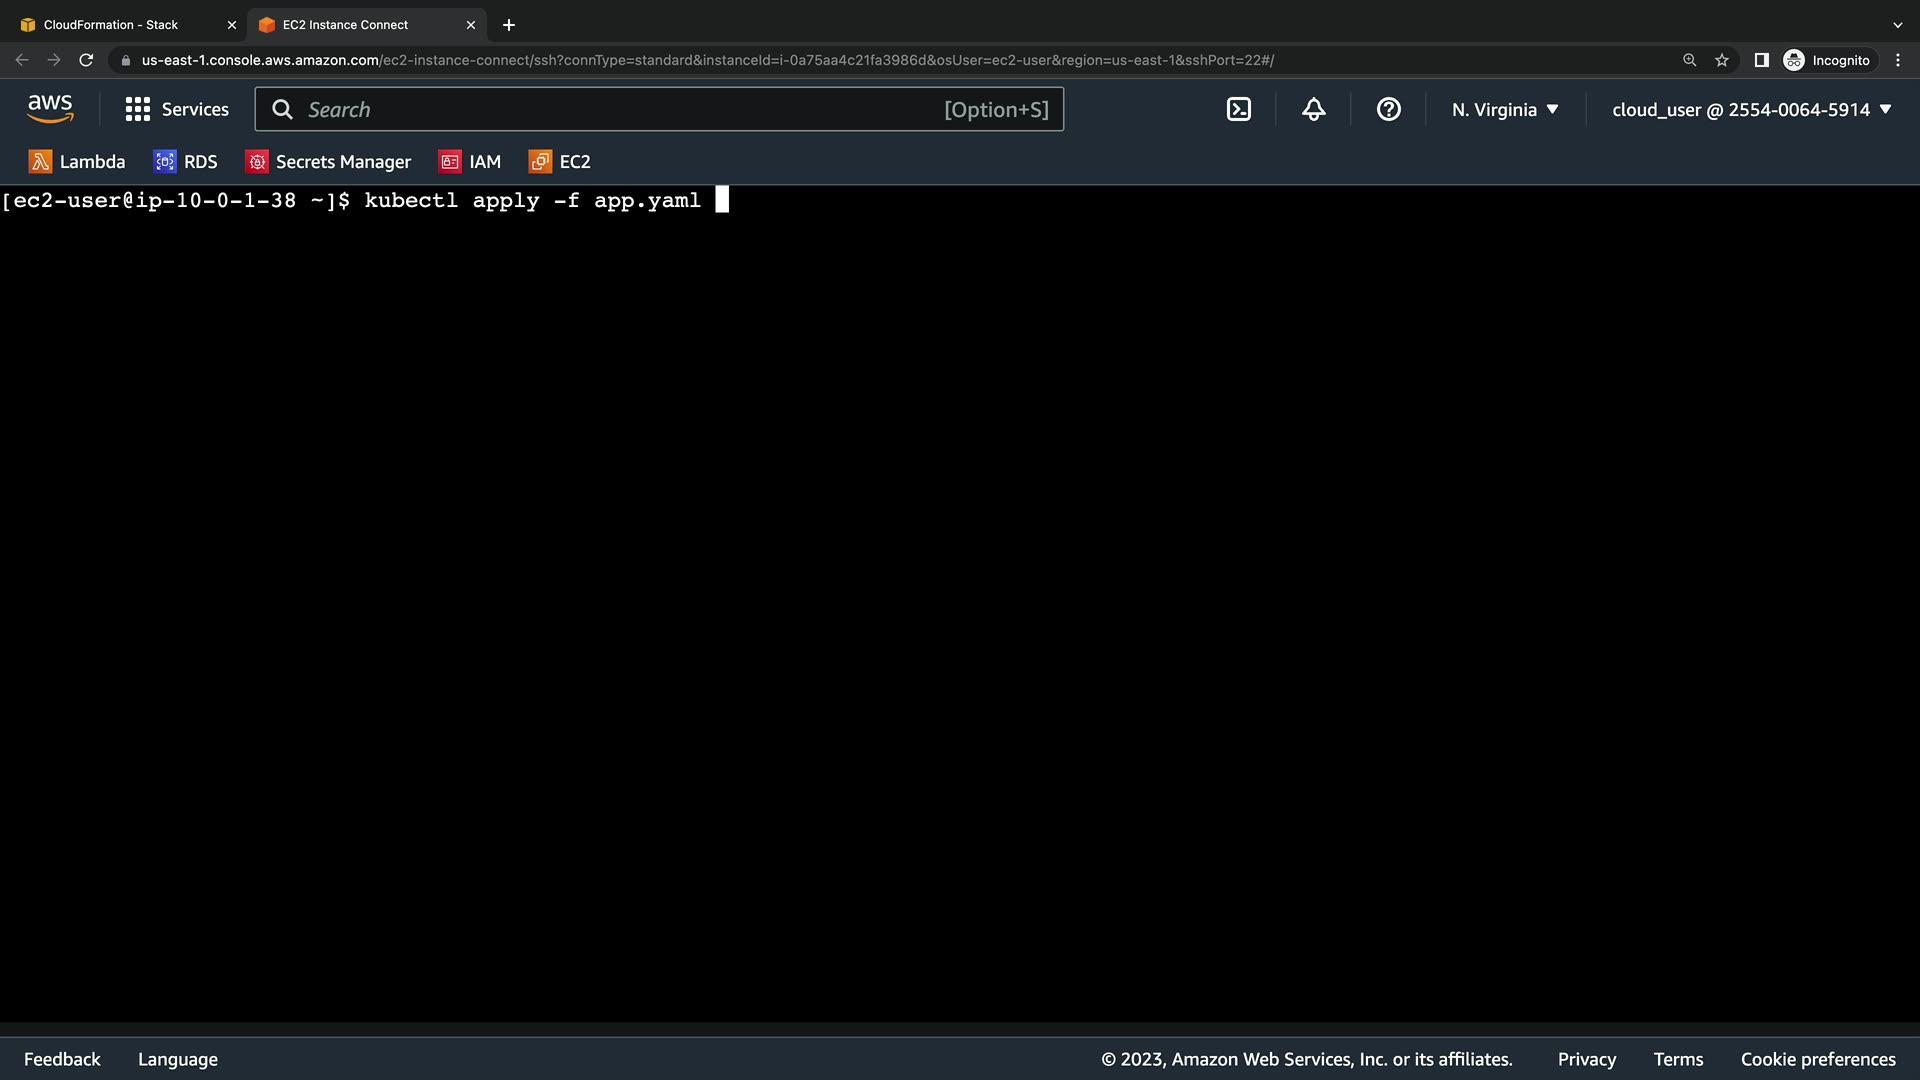Focus the AWS Search field
Screen dimensions: 1920x1080
click(620, 110)
